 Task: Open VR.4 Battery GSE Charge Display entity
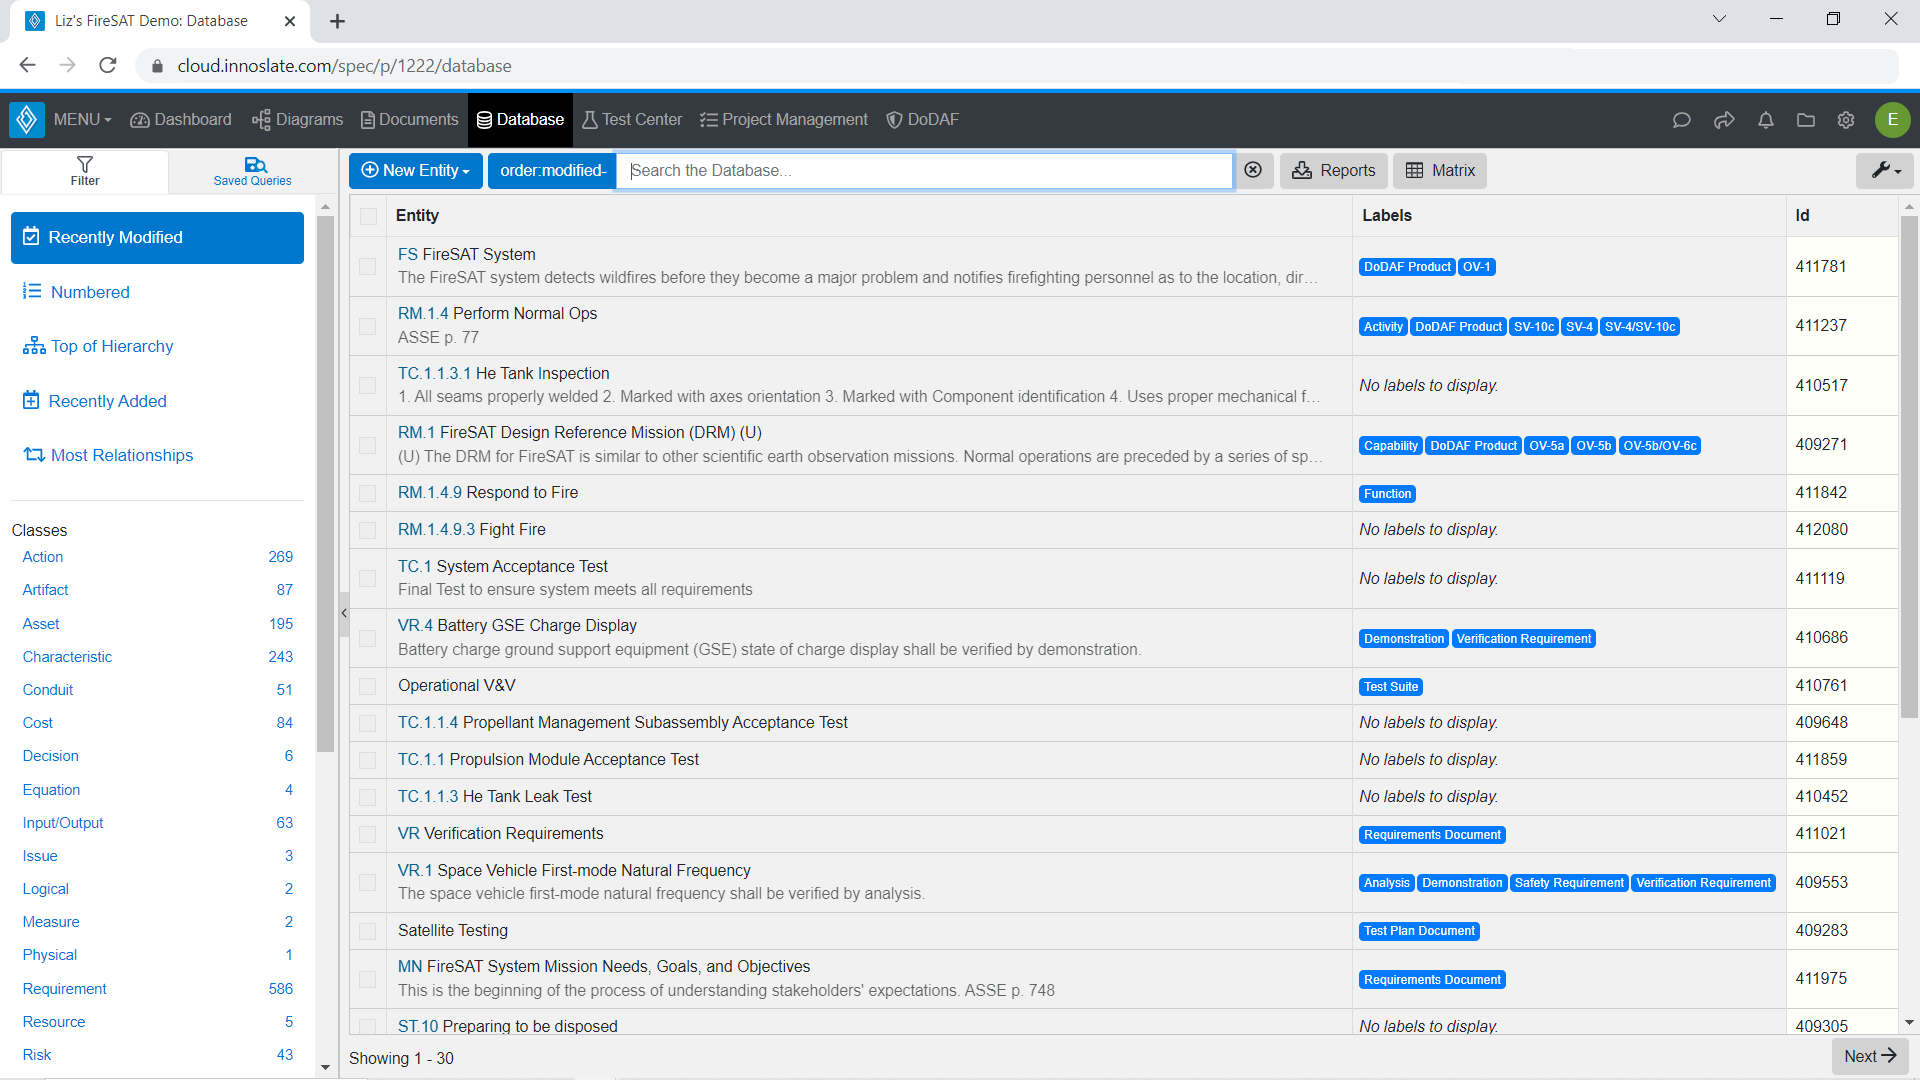click(517, 626)
